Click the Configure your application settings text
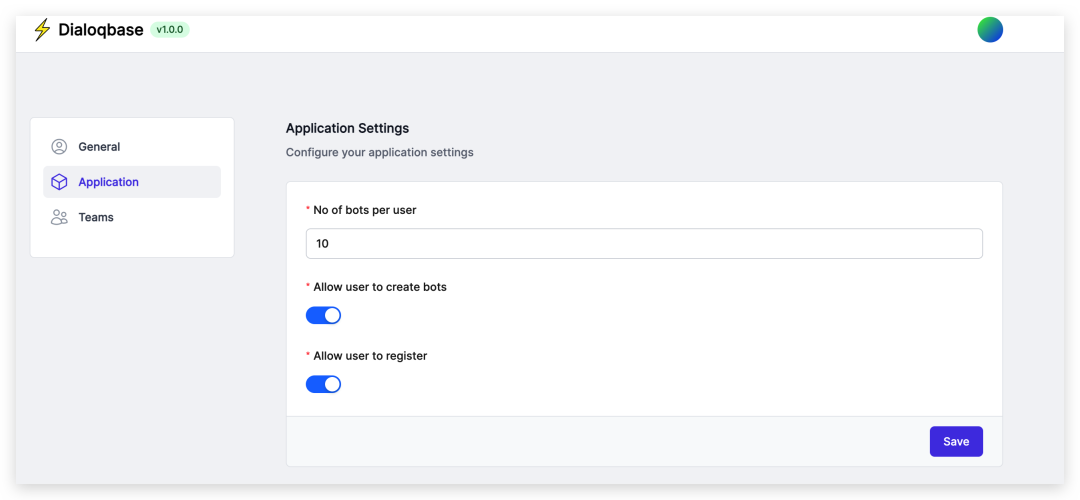 click(380, 152)
